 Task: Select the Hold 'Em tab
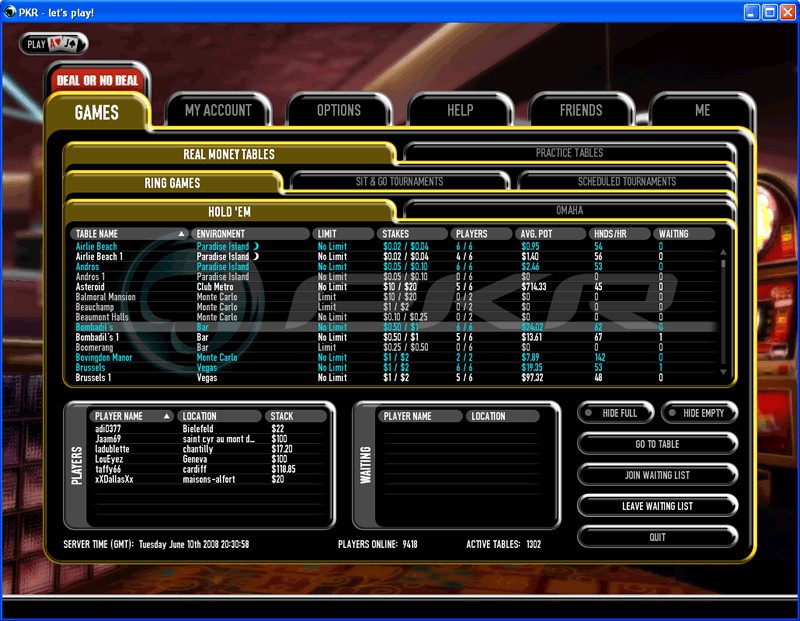coord(229,212)
